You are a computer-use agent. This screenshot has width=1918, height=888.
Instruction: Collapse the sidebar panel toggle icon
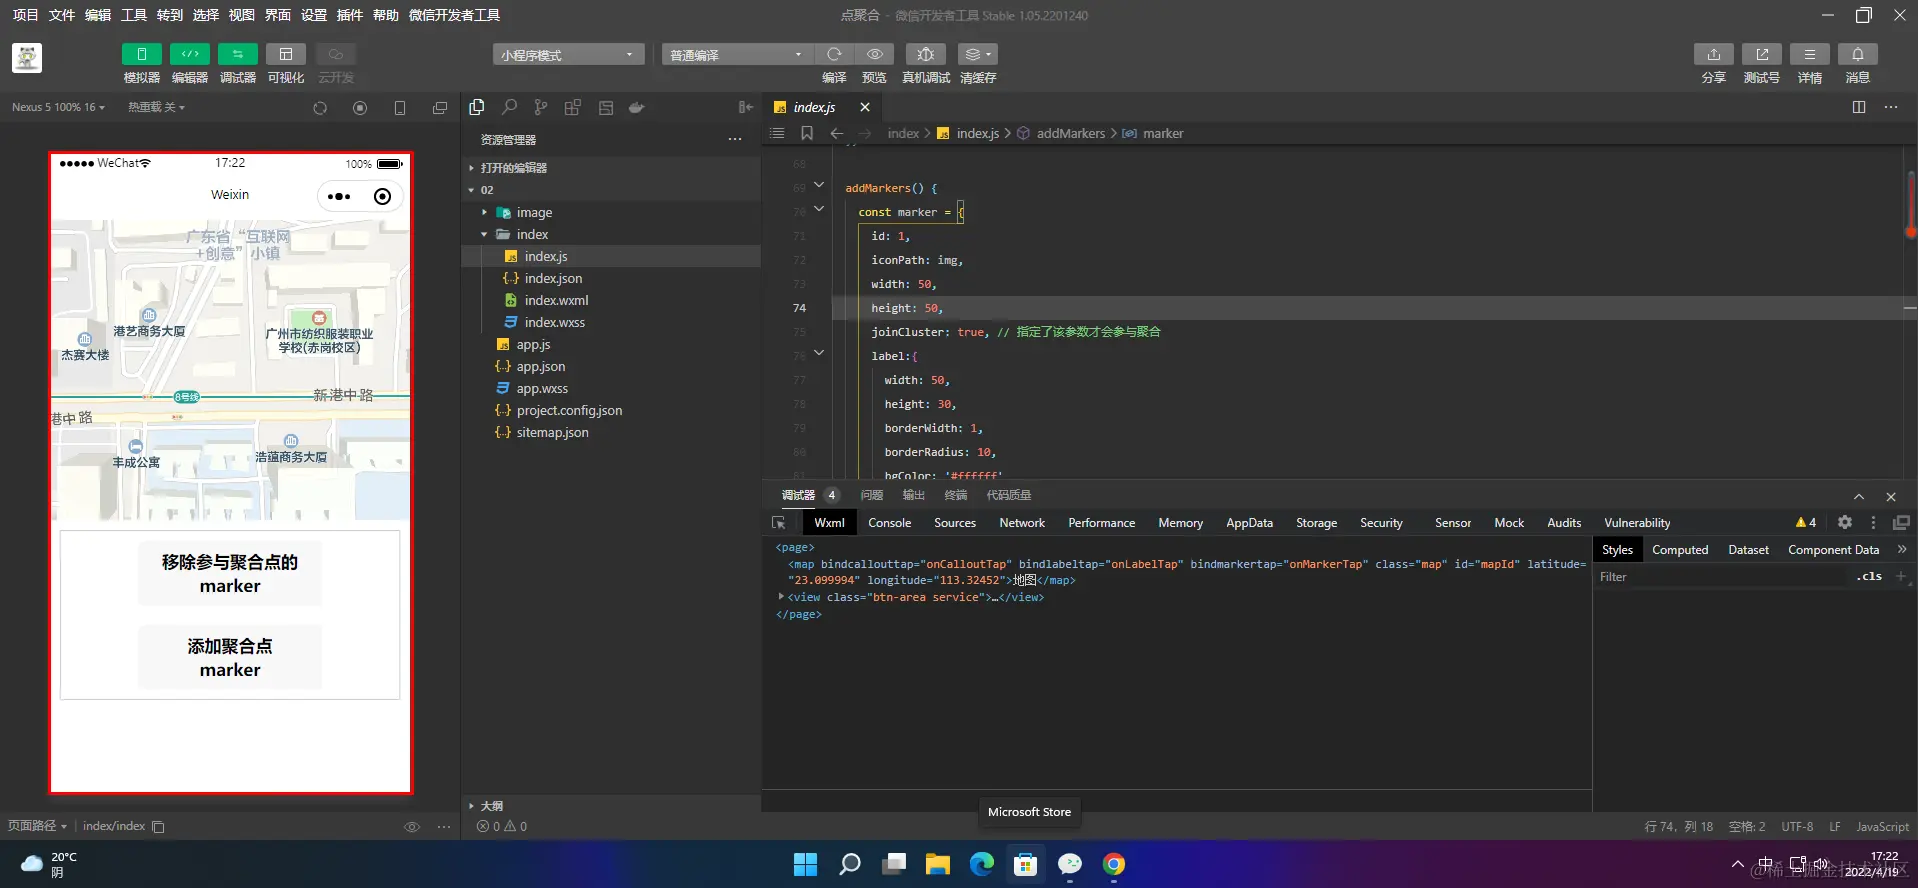[746, 107]
